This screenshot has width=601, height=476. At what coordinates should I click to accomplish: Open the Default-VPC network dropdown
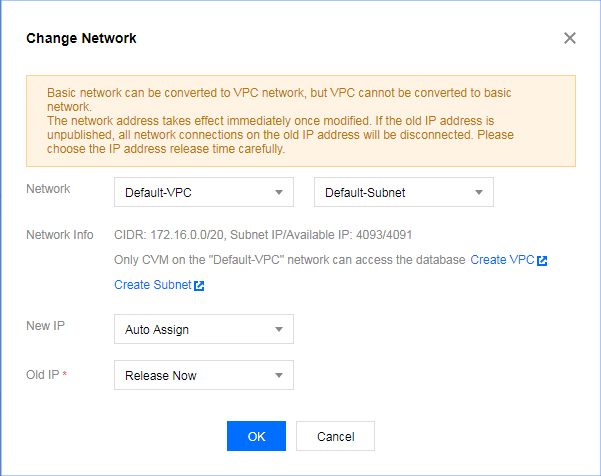tap(204, 192)
